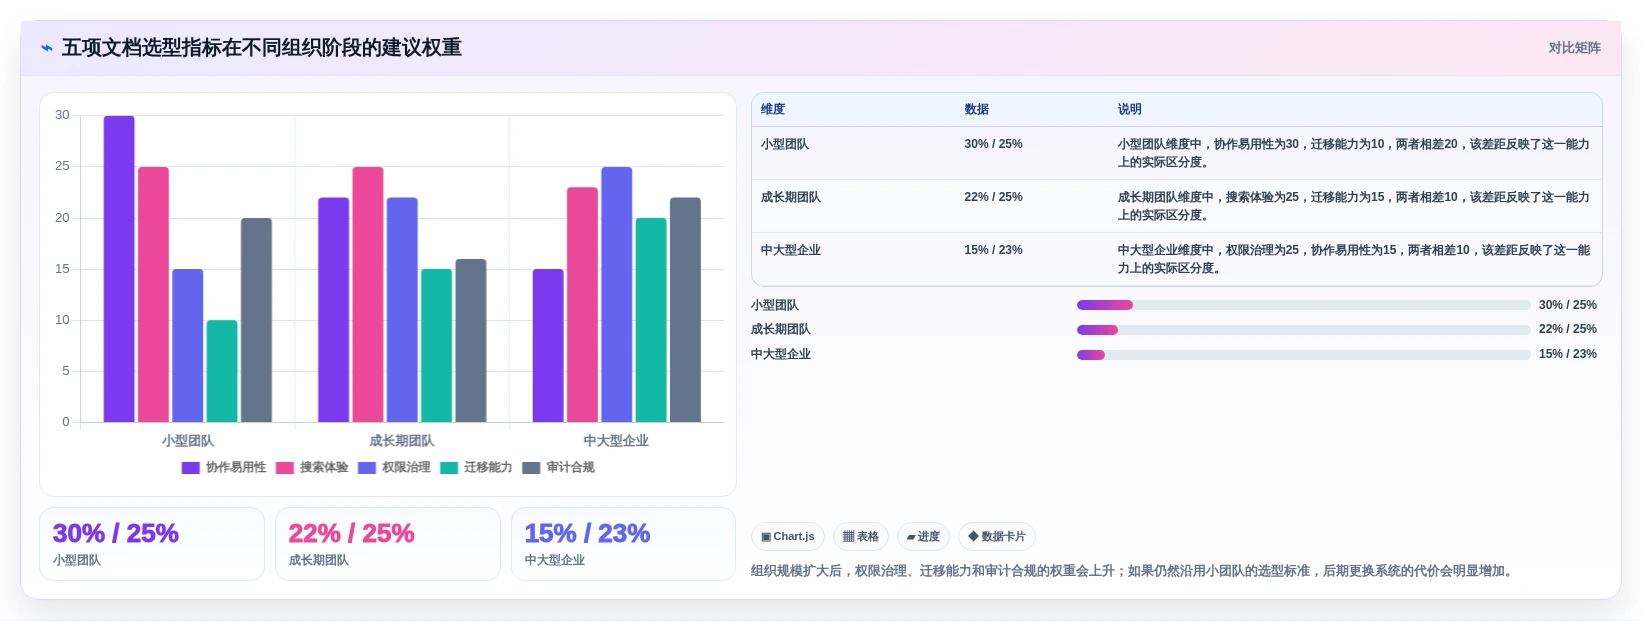Click the 成长期团队 x-axis label
This screenshot has height=621, width=1642.
(x=402, y=441)
